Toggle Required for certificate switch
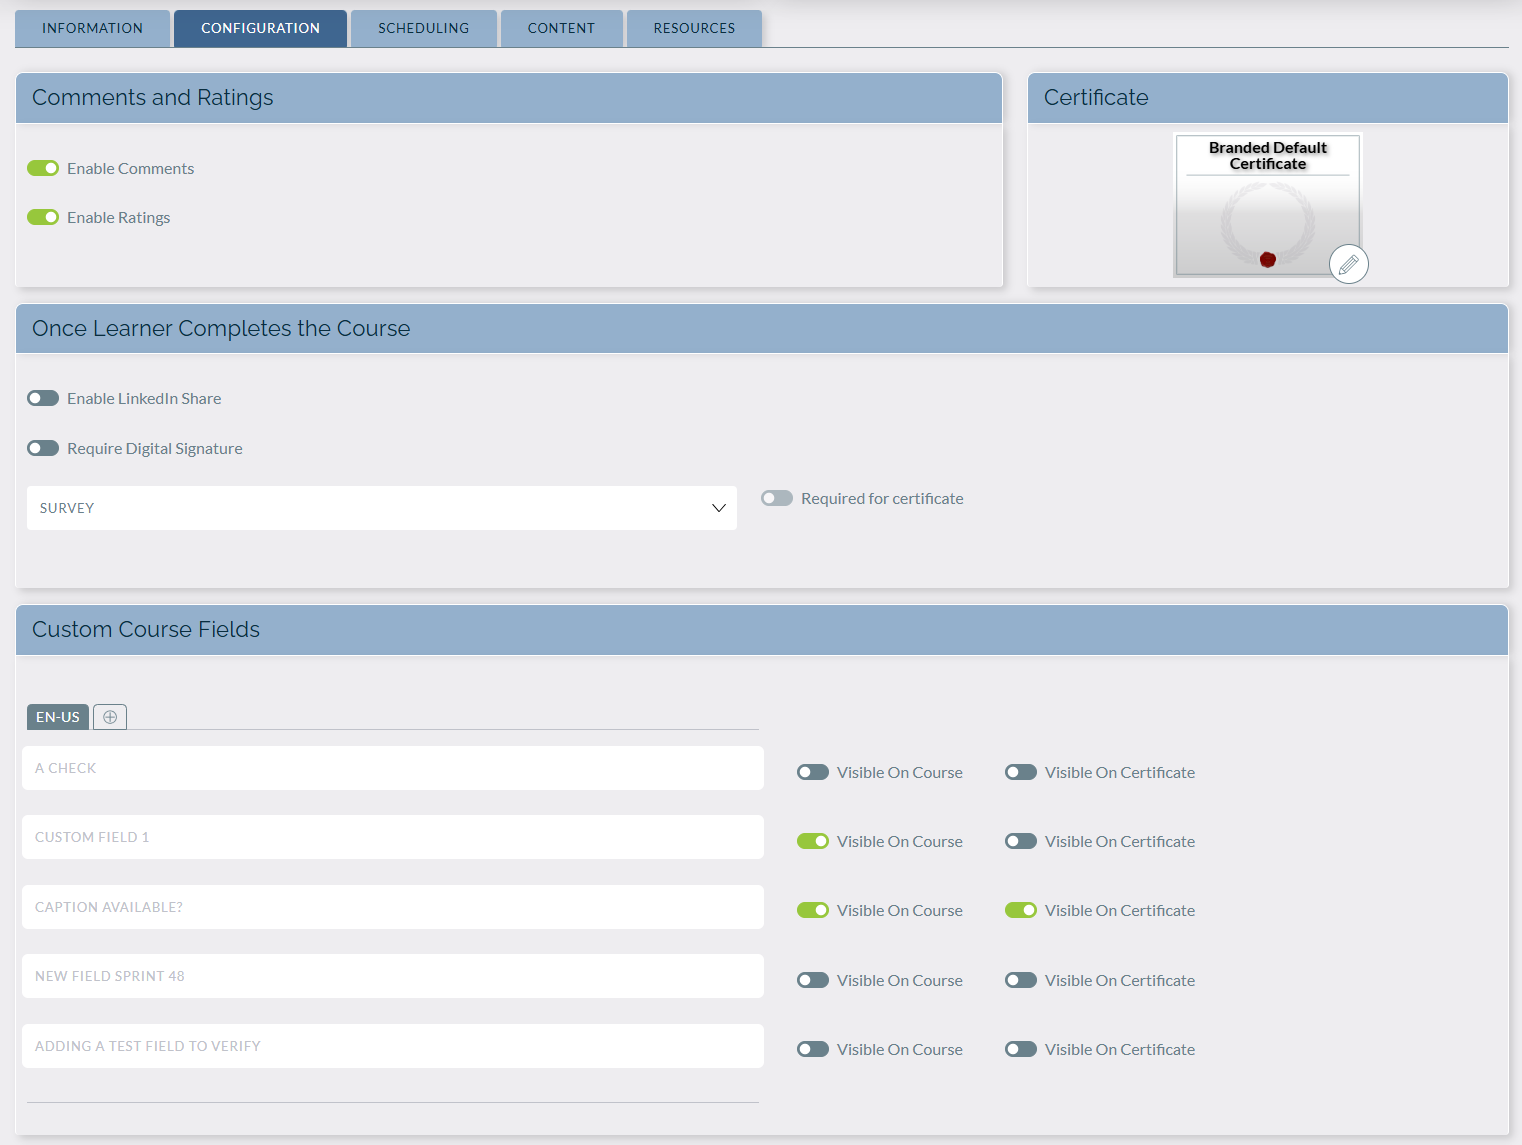Image resolution: width=1522 pixels, height=1145 pixels. (776, 498)
